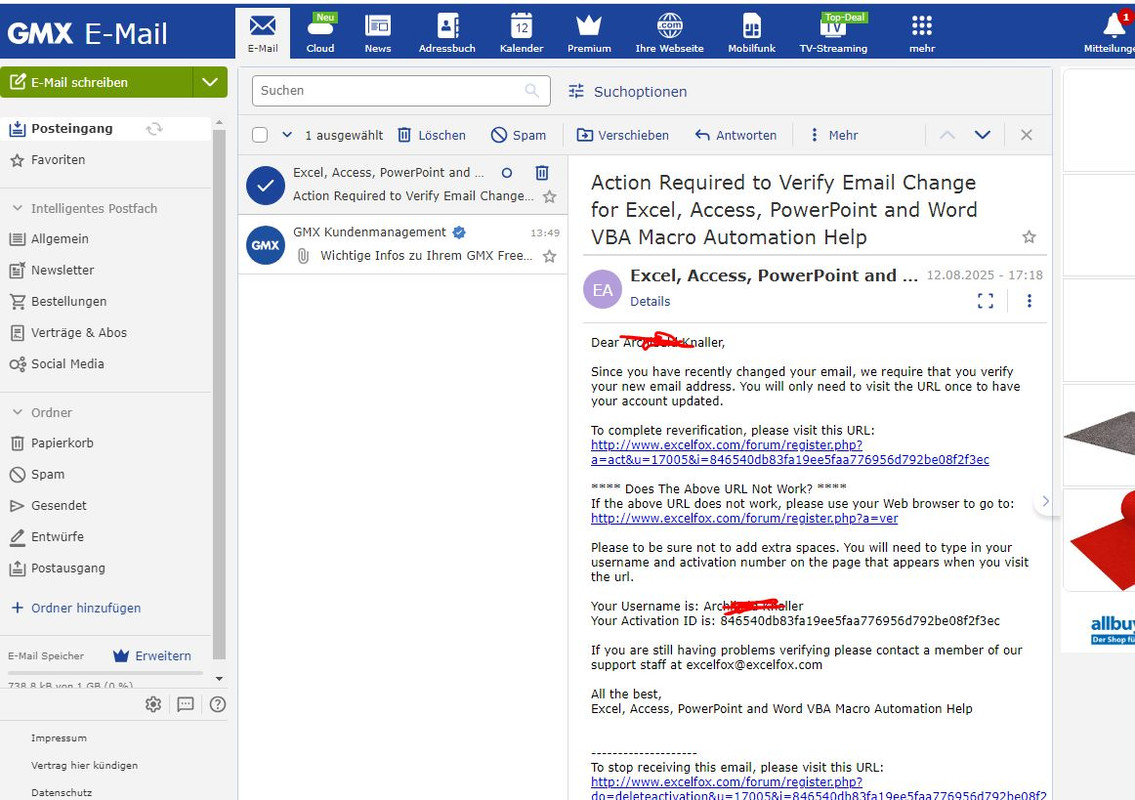Open the selection dropdown next to the checkbox
This screenshot has width=1135, height=800.
point(287,135)
